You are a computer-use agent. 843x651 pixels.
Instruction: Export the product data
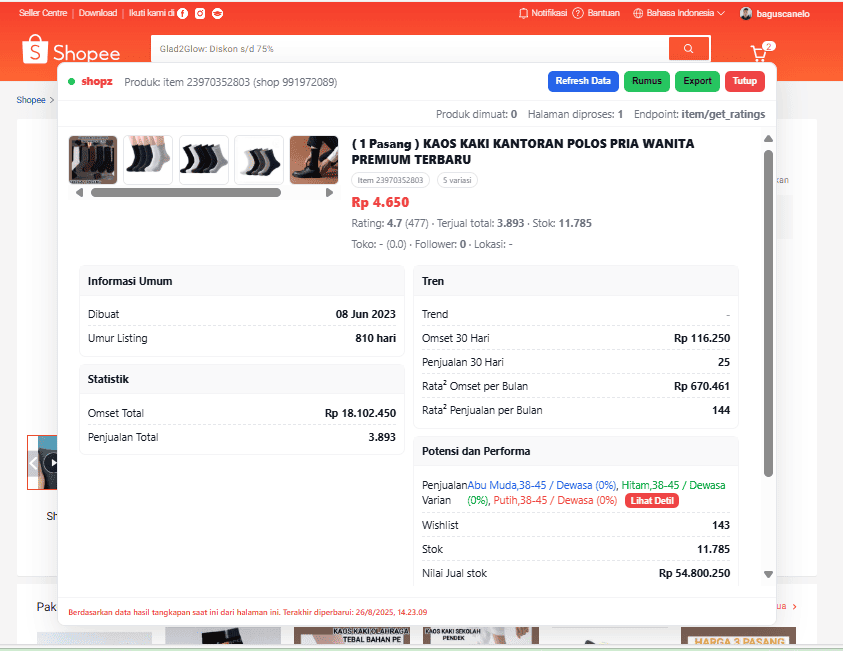[697, 81]
